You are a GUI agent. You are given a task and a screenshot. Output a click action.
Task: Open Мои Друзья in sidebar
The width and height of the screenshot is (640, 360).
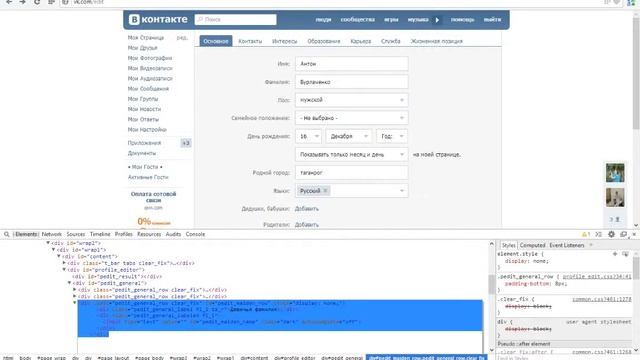point(142,48)
